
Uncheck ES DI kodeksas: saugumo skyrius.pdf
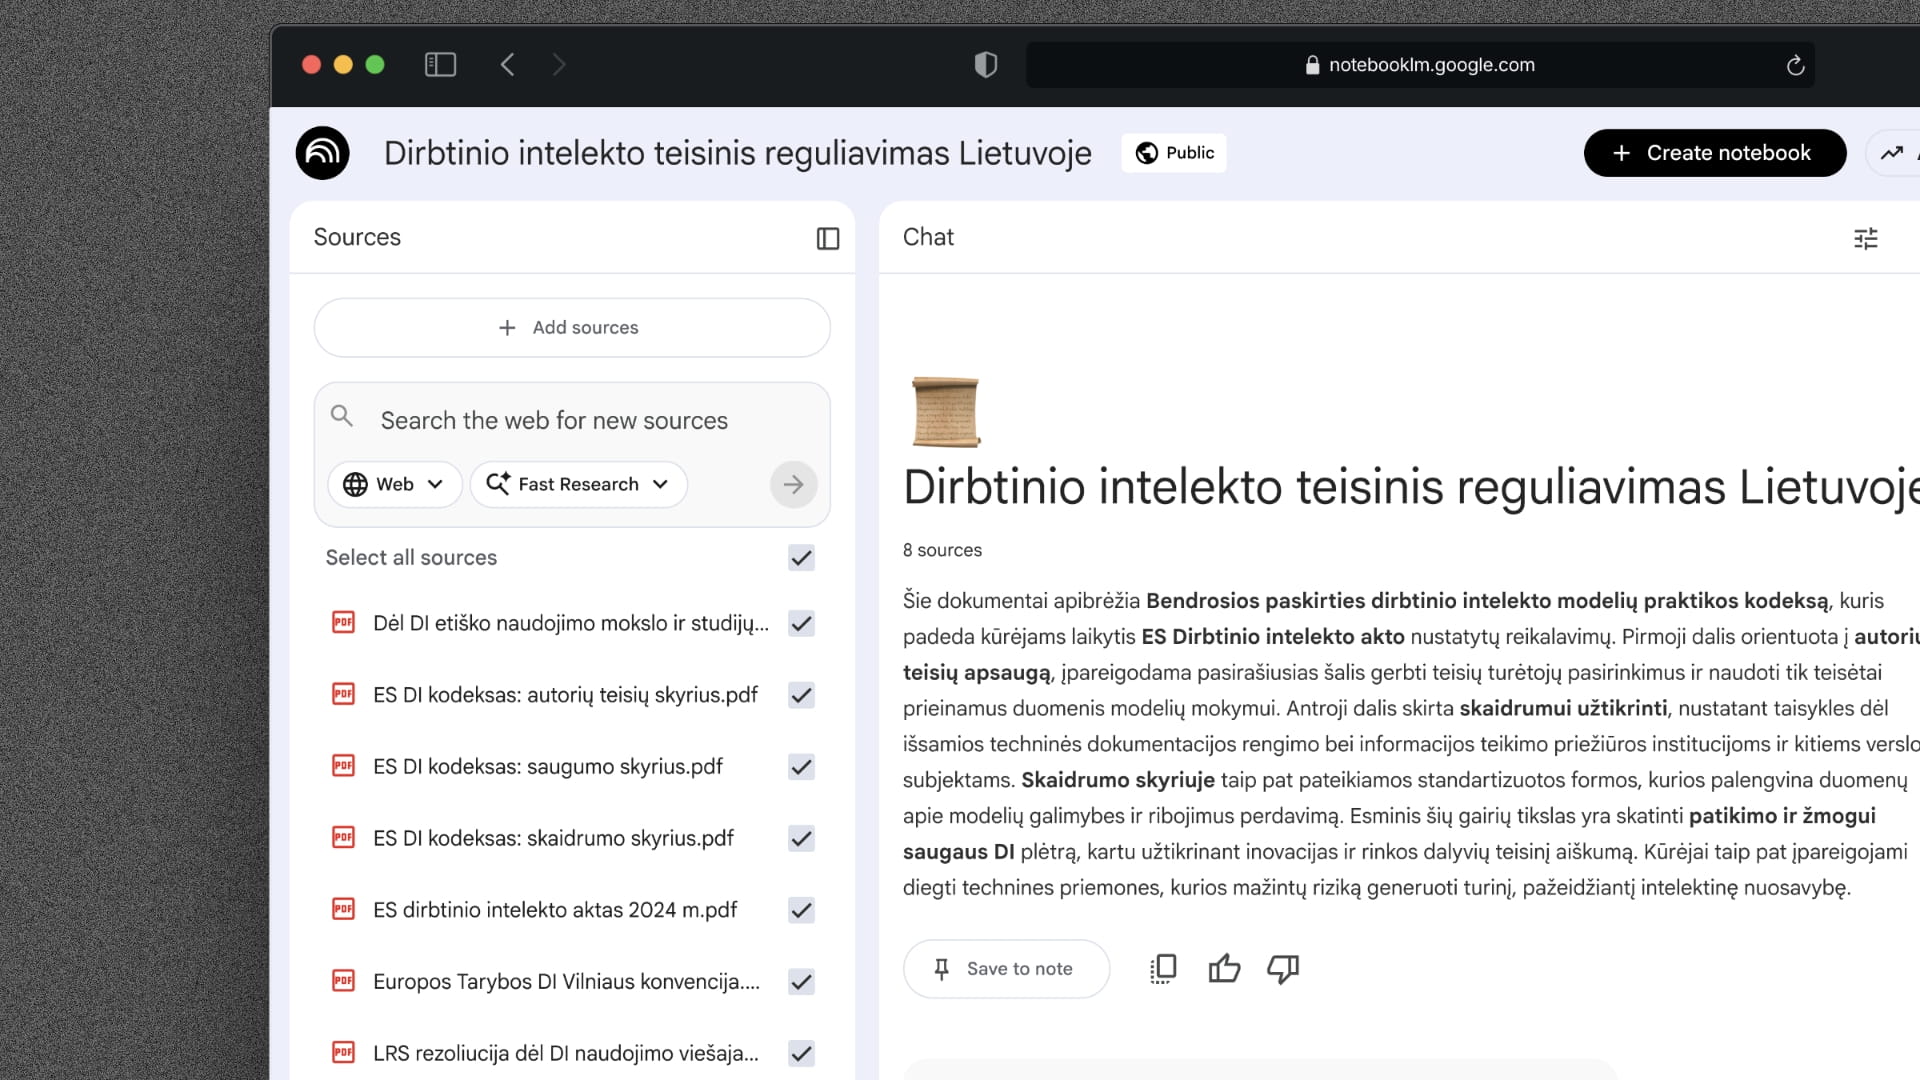coord(801,767)
